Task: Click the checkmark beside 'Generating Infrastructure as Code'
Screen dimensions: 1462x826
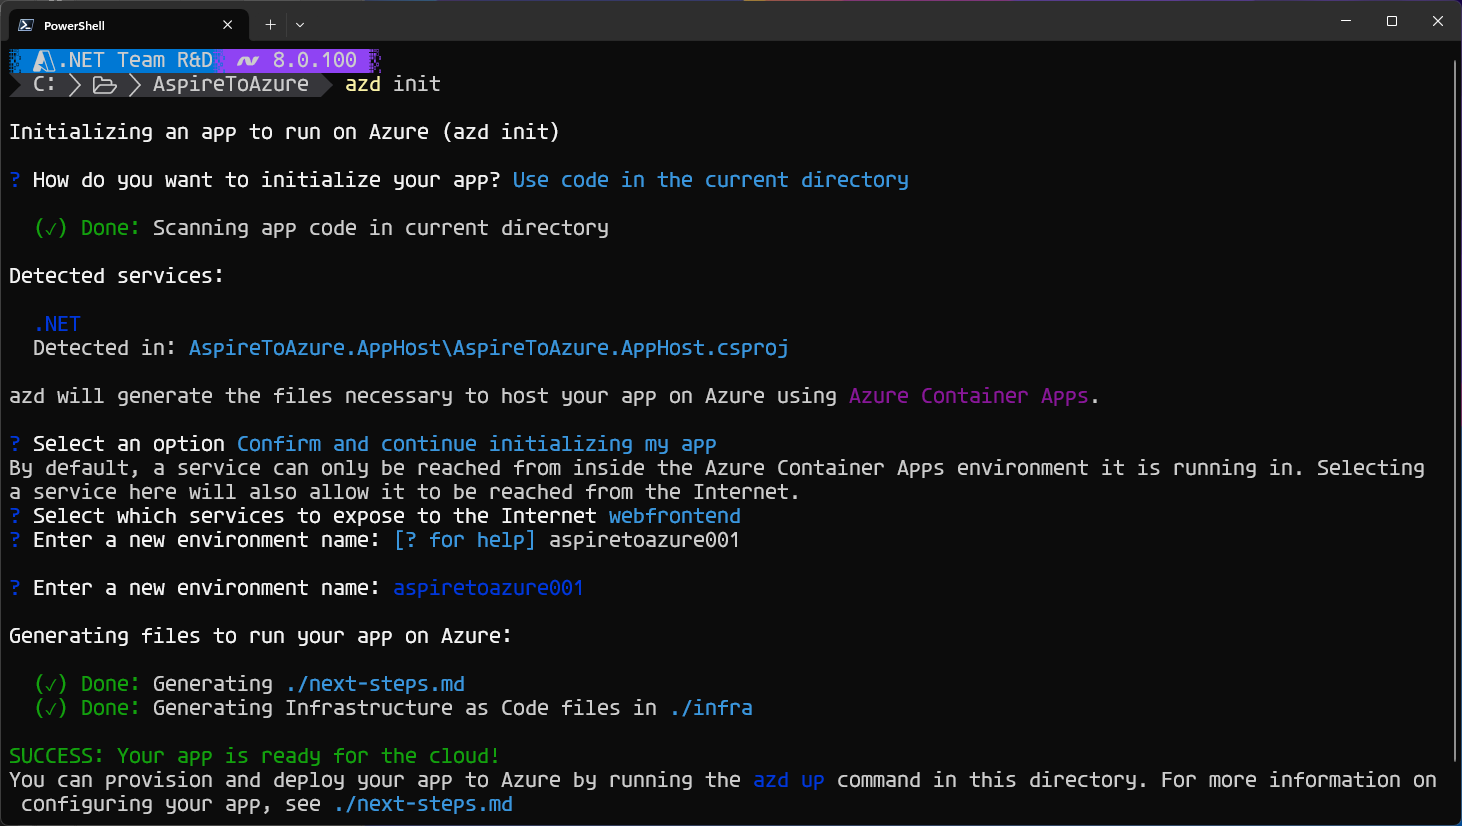Action: (x=51, y=708)
